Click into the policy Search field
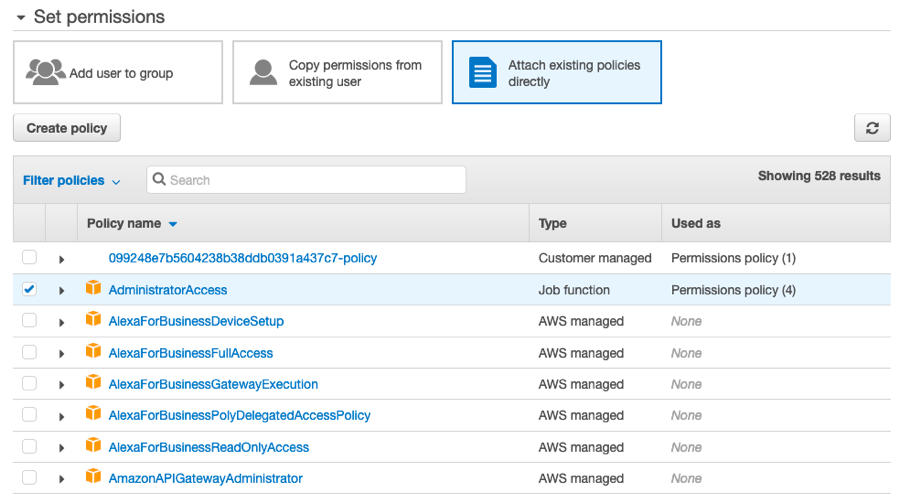The height and width of the screenshot is (502, 899). click(x=306, y=180)
